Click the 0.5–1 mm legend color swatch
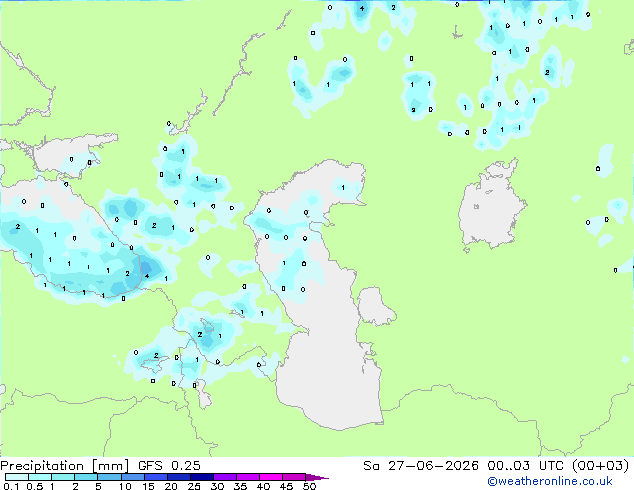The height and width of the screenshot is (490, 634). click(x=40, y=477)
